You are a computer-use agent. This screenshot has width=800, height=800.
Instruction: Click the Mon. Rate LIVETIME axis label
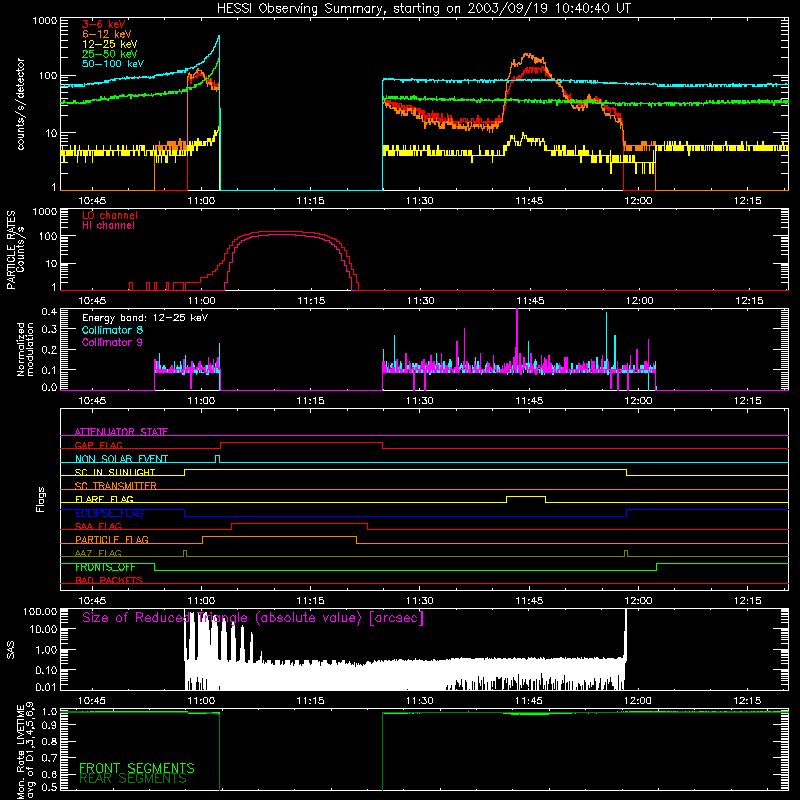[x=25, y=752]
